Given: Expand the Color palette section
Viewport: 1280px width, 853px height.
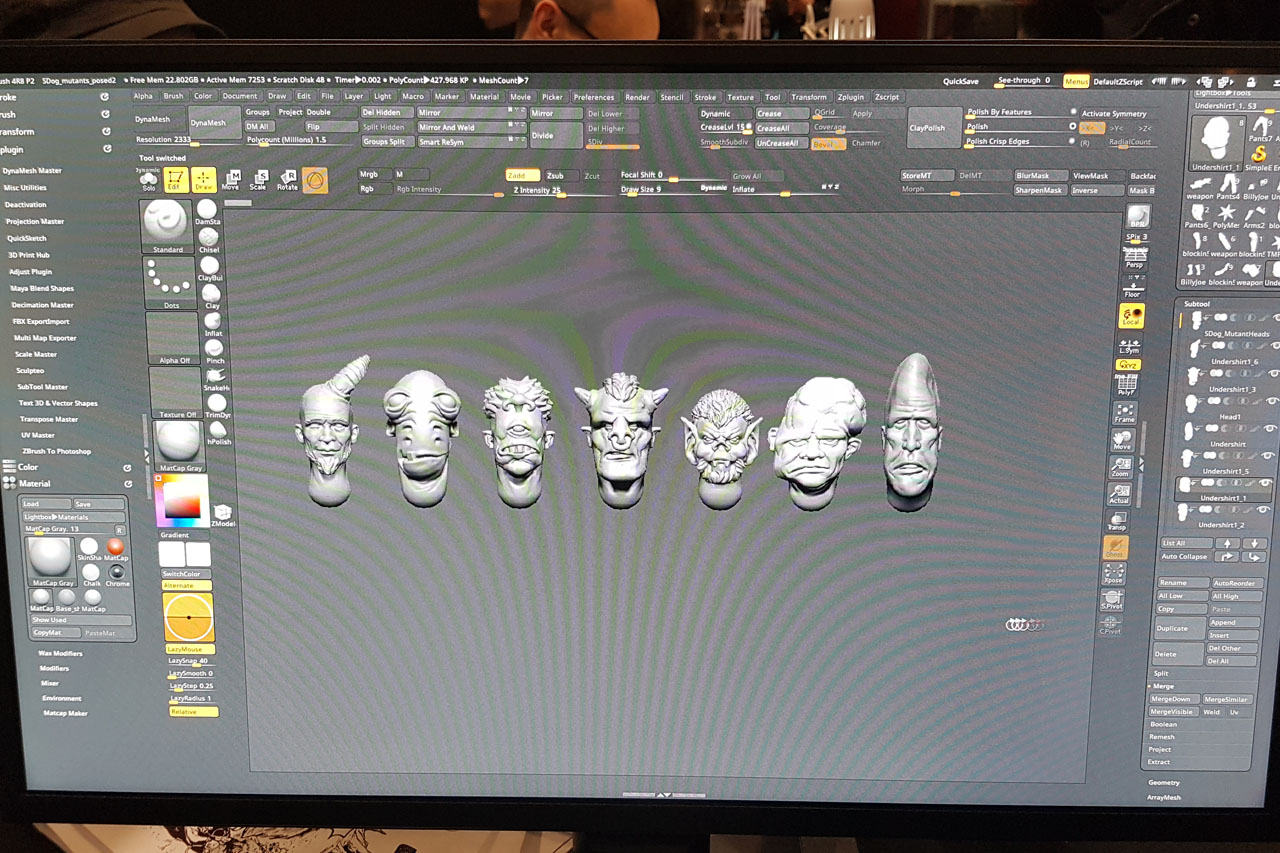Looking at the screenshot, I should pyautogui.click(x=28, y=467).
